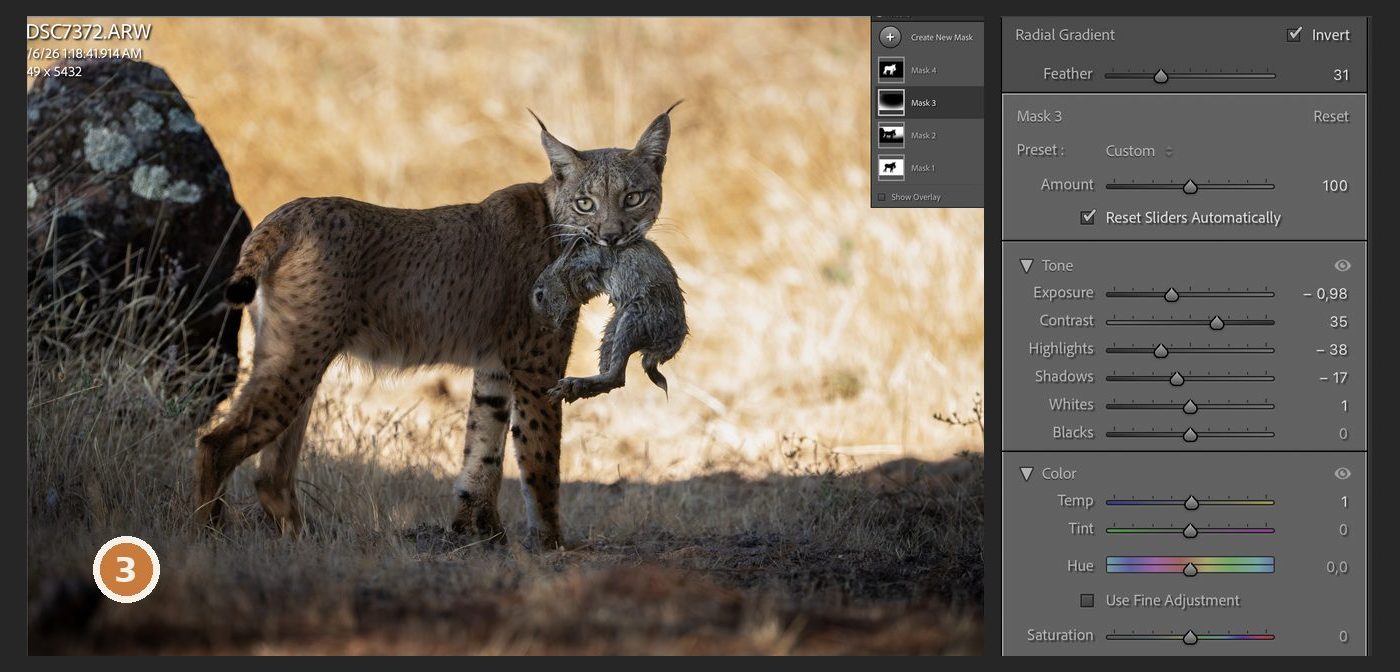
Task: Click the Hue color strip
Action: point(1190,565)
